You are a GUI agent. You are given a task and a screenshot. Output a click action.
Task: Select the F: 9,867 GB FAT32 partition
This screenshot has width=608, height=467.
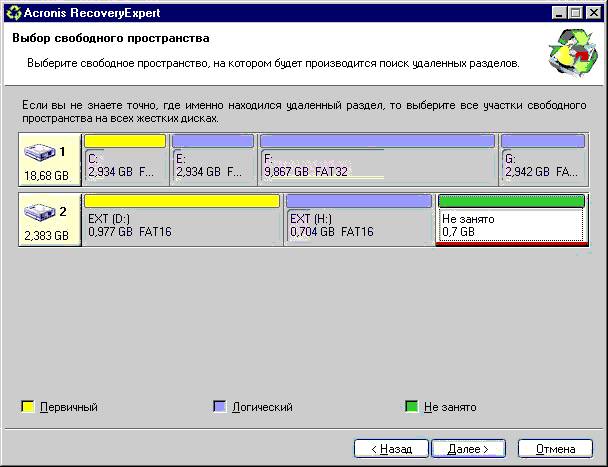[376, 165]
